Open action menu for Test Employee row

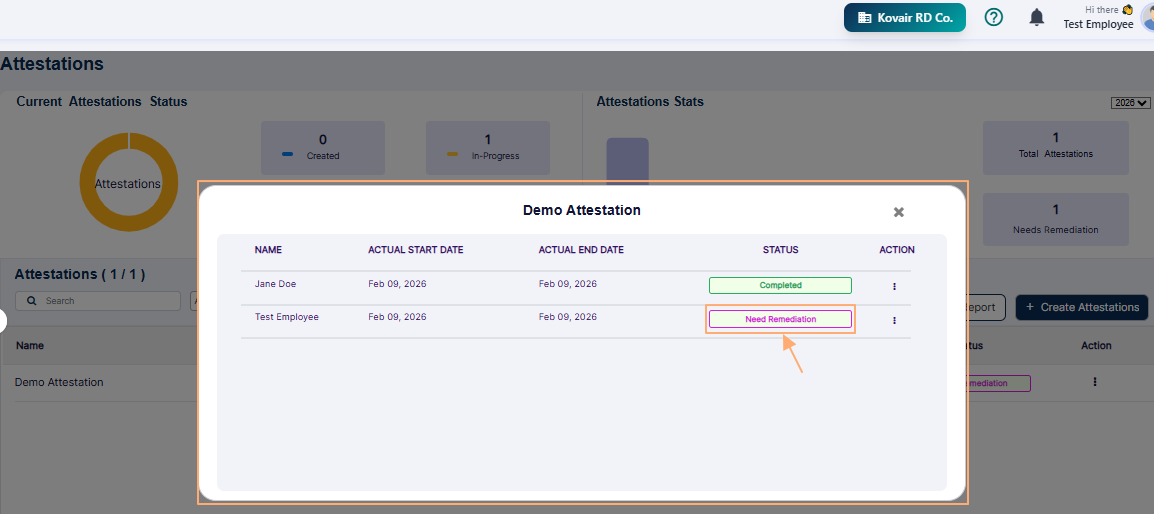[894, 320]
